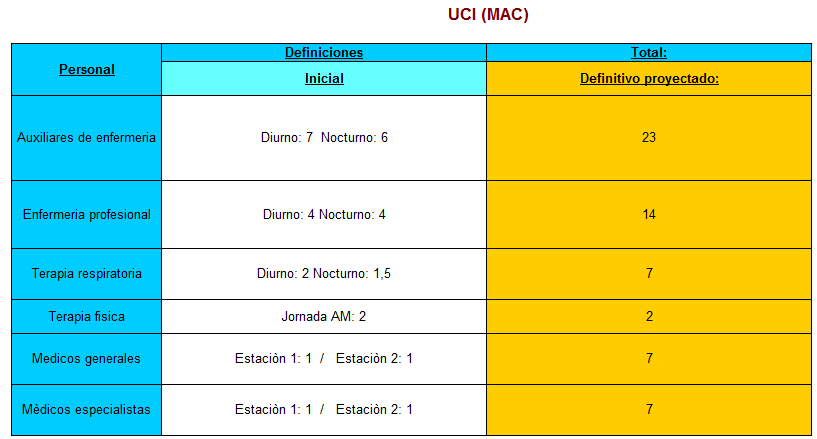
Task: Select the Inicial subheader cell
Action: (324, 78)
